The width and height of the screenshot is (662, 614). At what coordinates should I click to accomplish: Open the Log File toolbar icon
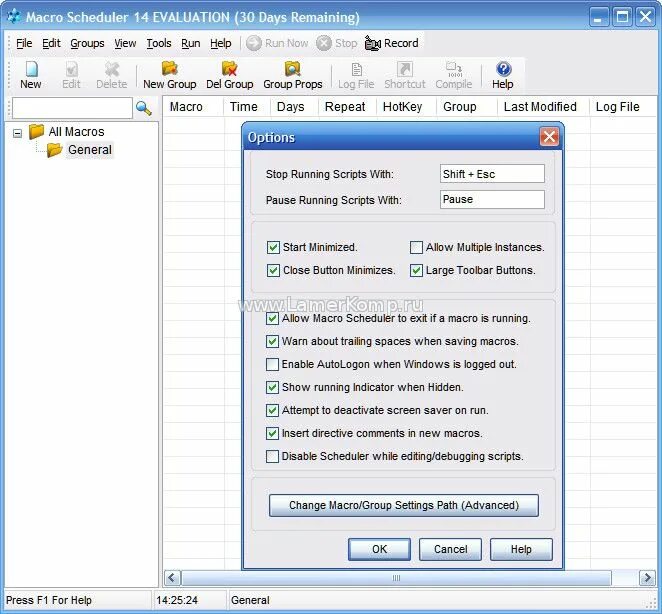356,76
